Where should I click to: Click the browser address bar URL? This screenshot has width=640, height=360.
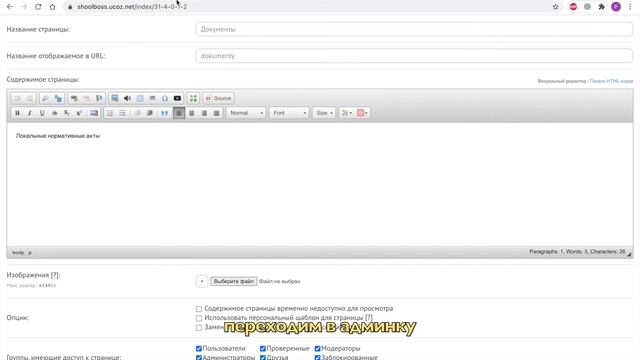pyautogui.click(x=132, y=7)
